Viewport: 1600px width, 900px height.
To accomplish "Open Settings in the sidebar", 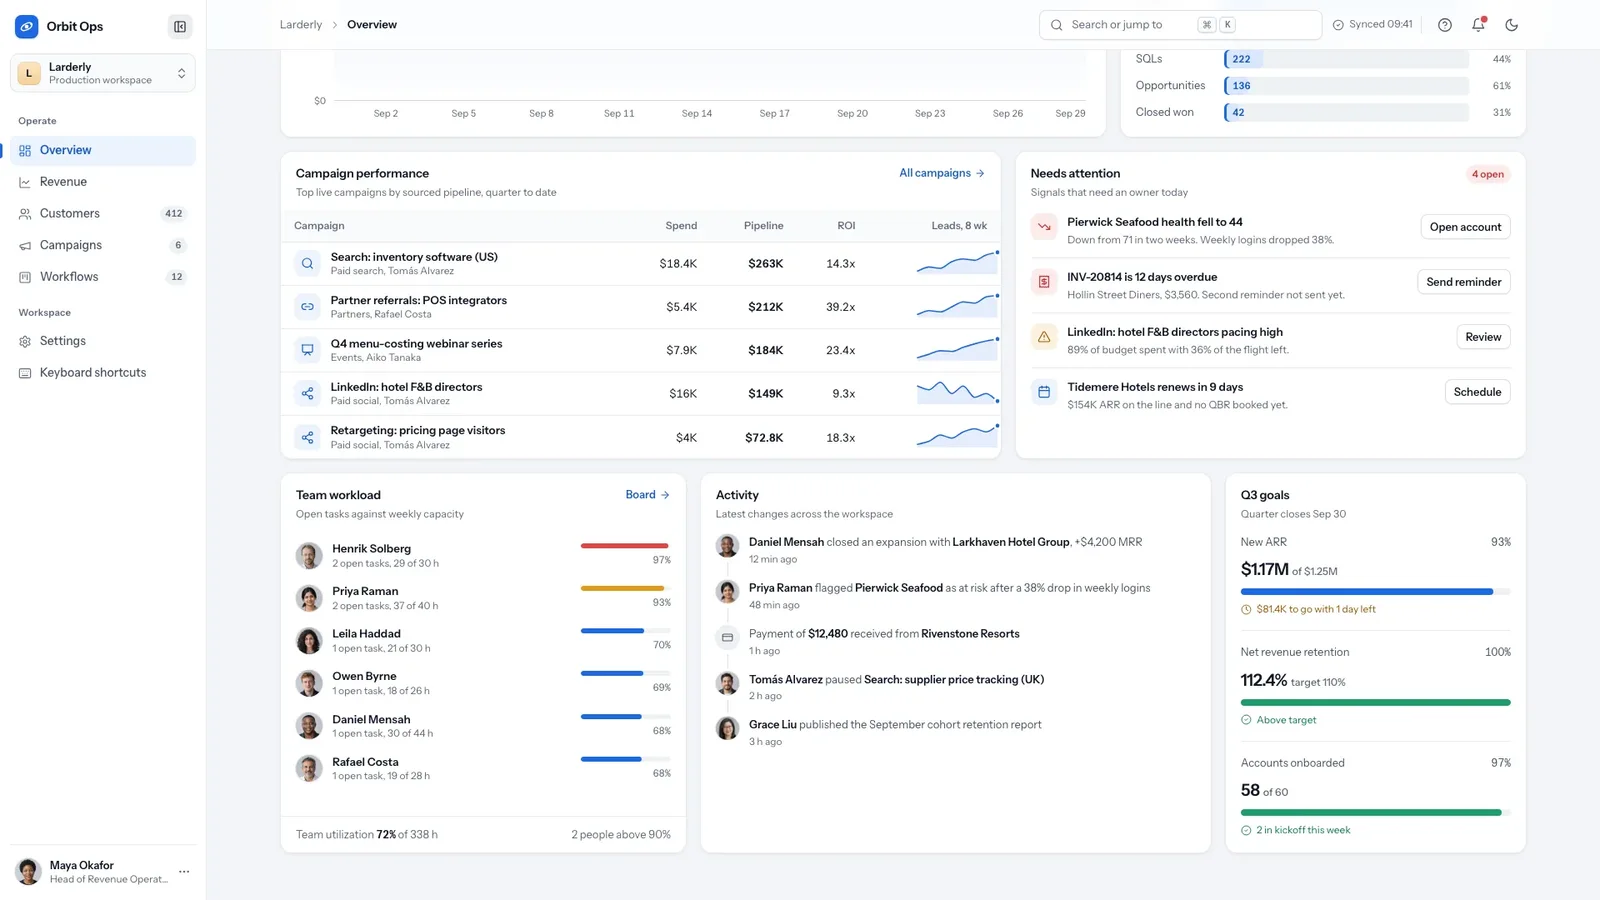I will [x=103, y=341].
